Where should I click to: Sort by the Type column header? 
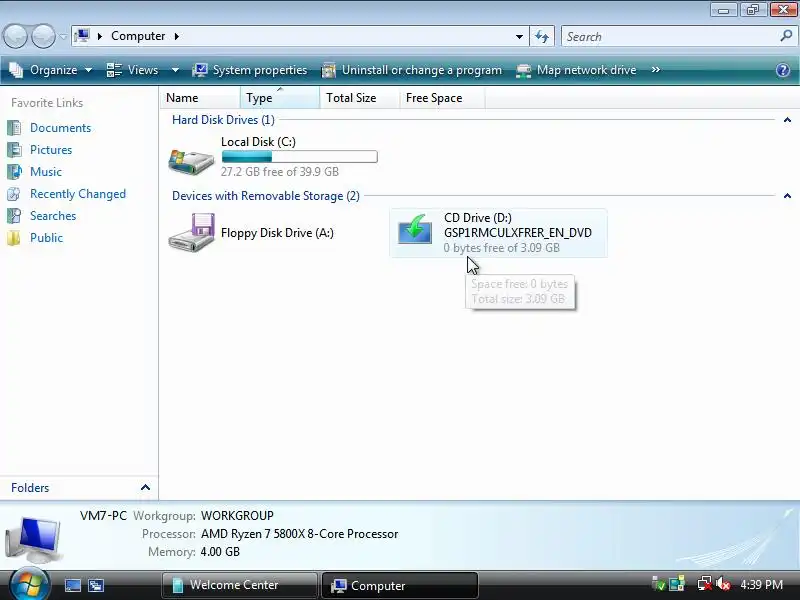click(280, 97)
